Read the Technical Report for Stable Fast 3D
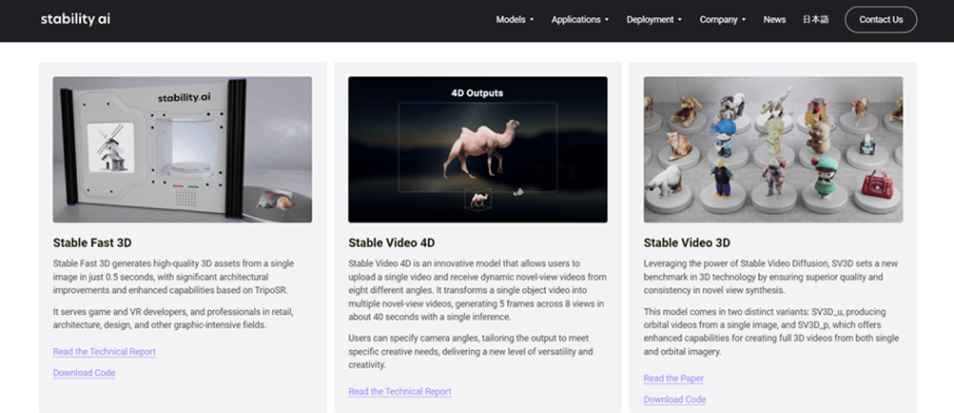Screen dimensions: 954x413 point(104,352)
